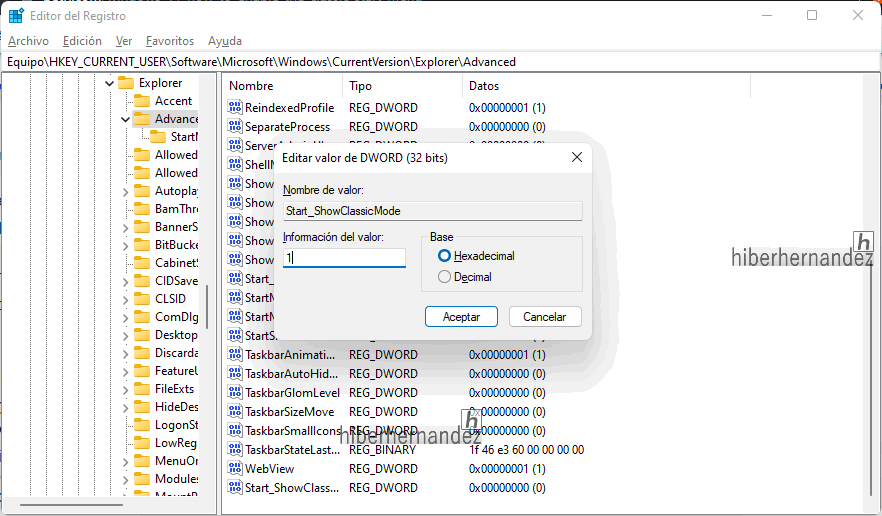This screenshot has height=516, width=882.
Task: Expand the BitBucket tree node
Action: point(125,246)
